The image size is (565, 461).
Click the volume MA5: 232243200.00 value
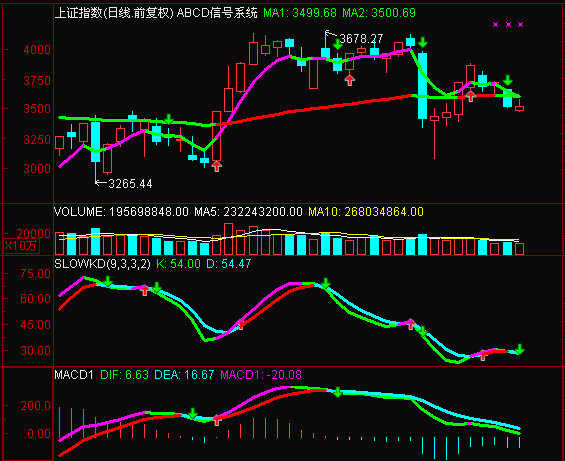(248, 212)
